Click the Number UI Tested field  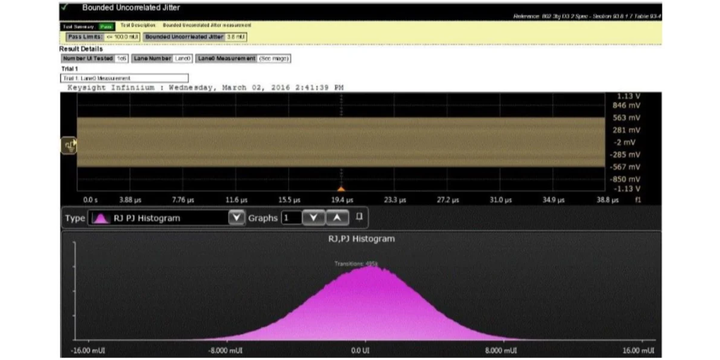point(95,59)
